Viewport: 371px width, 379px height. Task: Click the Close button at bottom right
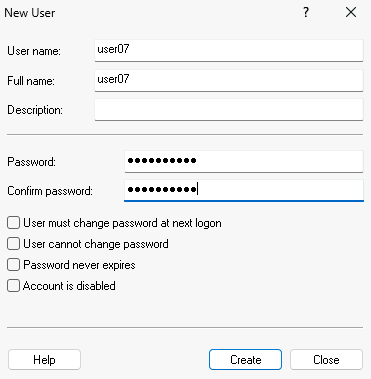tap(326, 360)
